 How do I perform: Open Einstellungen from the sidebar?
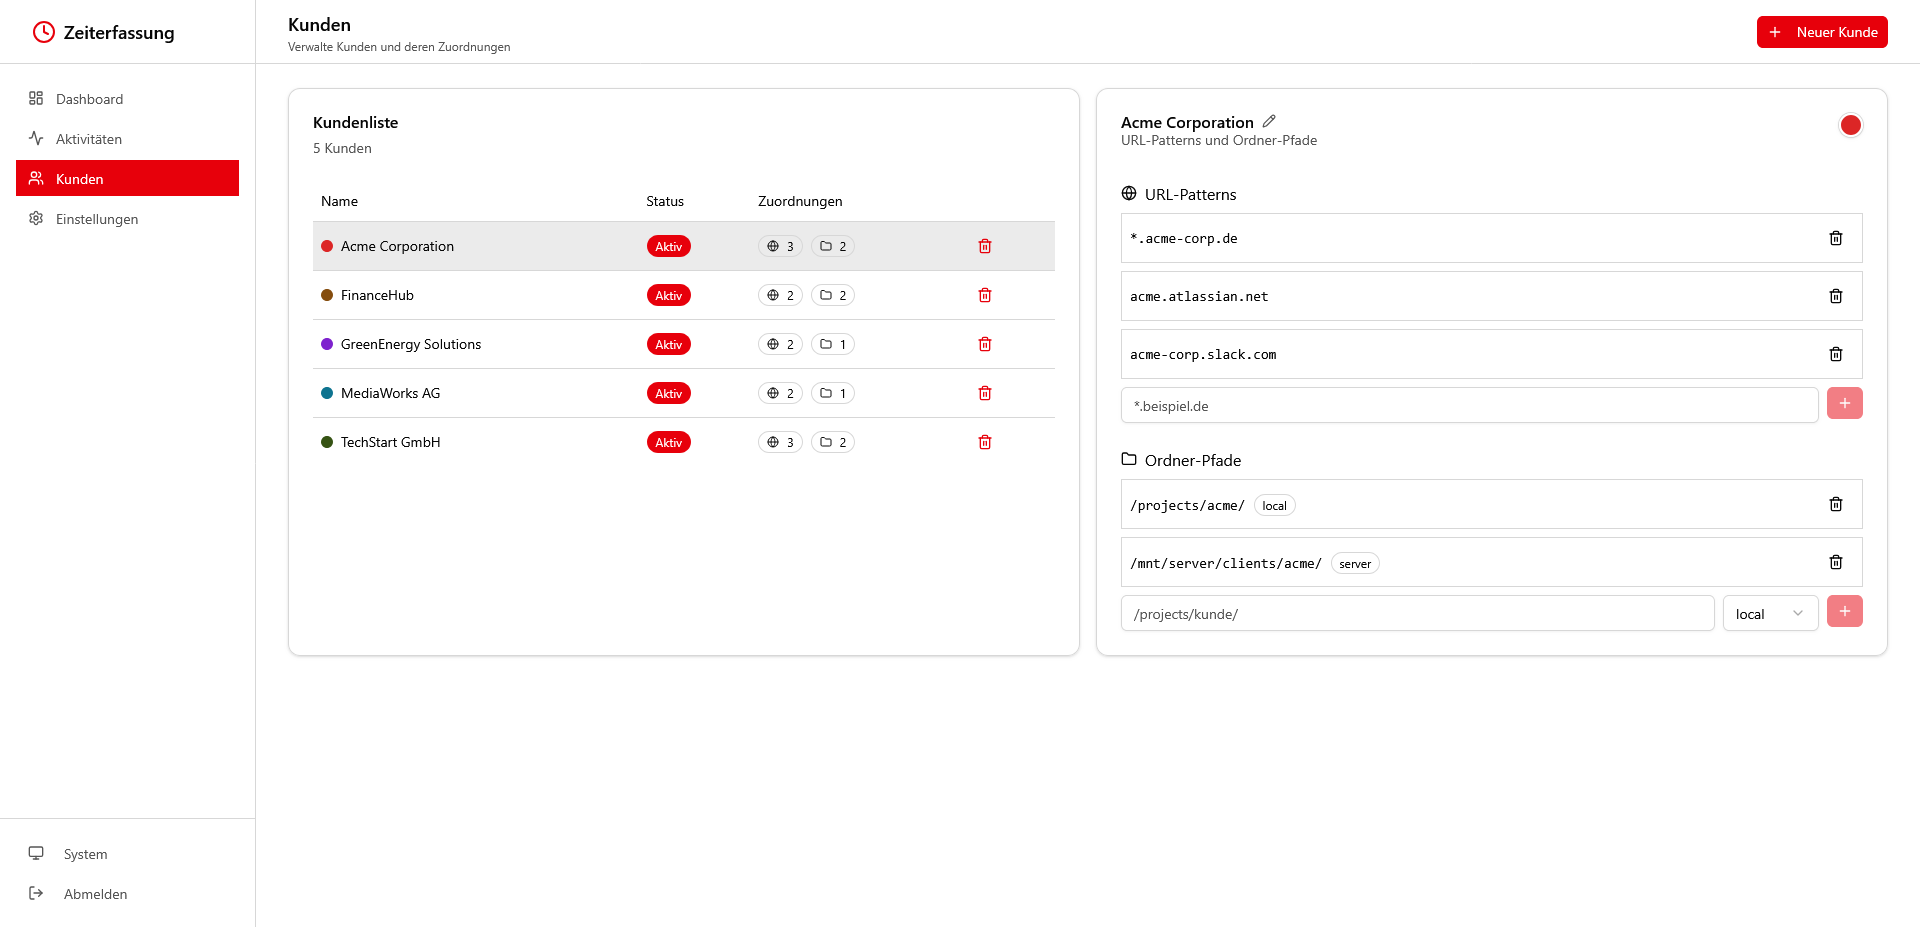[x=96, y=219]
